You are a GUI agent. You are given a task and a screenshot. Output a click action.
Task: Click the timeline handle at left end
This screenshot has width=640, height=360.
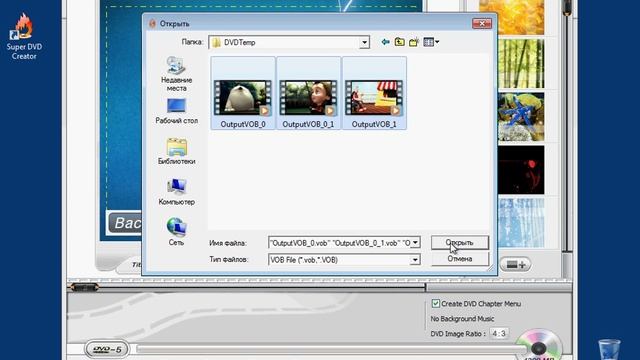pos(84,287)
